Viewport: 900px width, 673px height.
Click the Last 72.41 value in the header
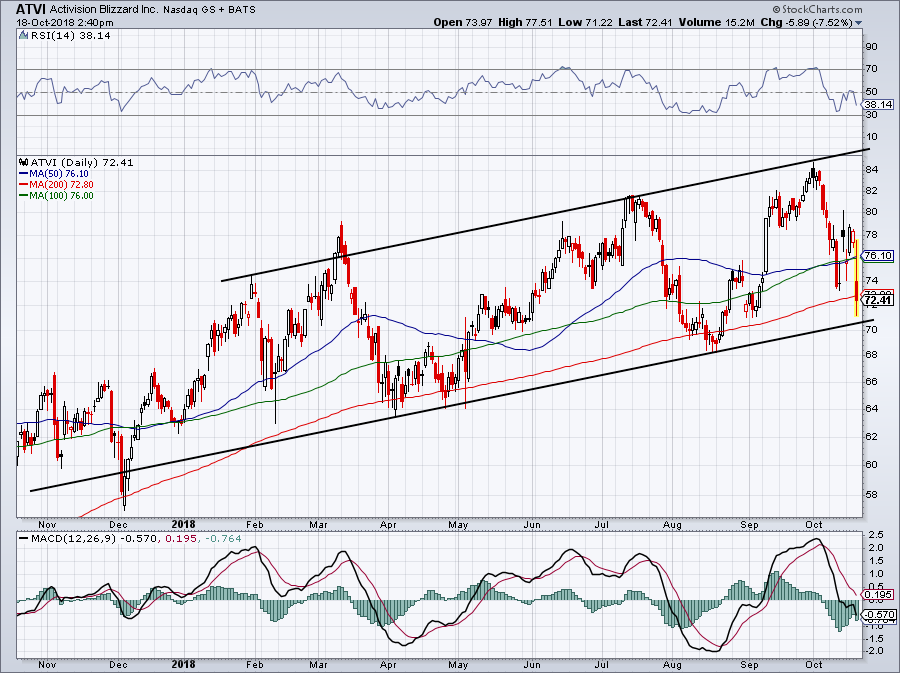pyautogui.click(x=645, y=22)
